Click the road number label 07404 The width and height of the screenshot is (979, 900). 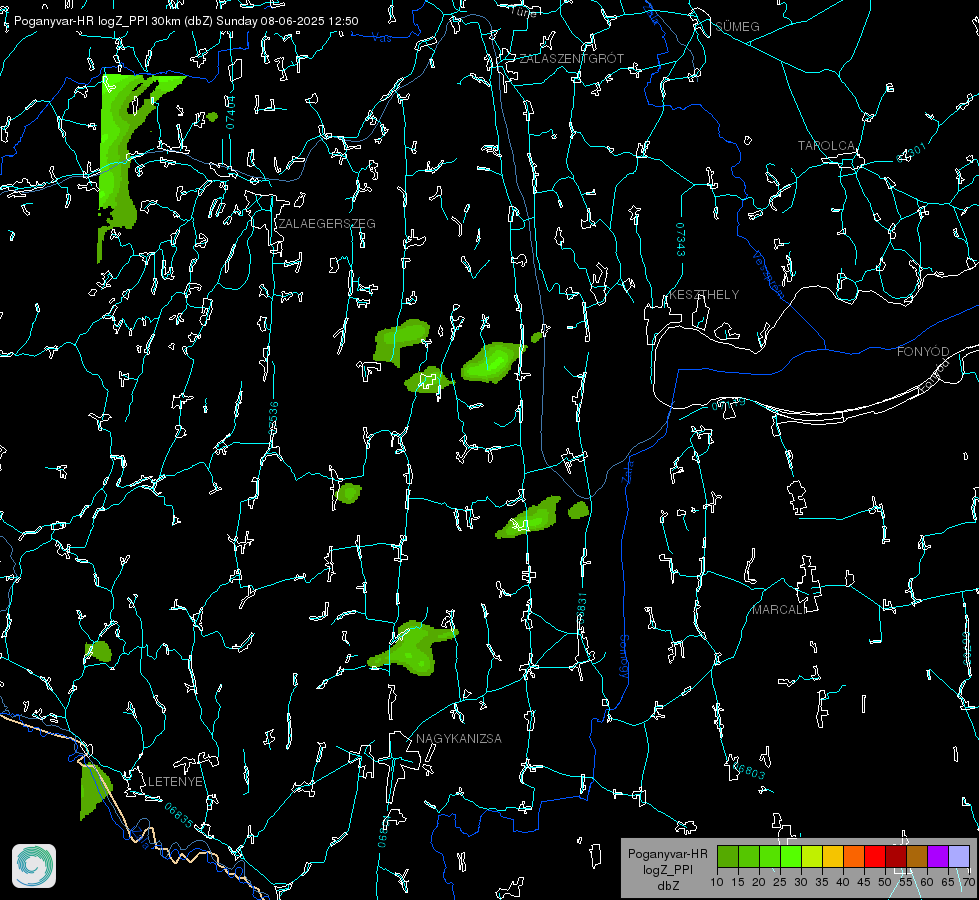[x=230, y=112]
